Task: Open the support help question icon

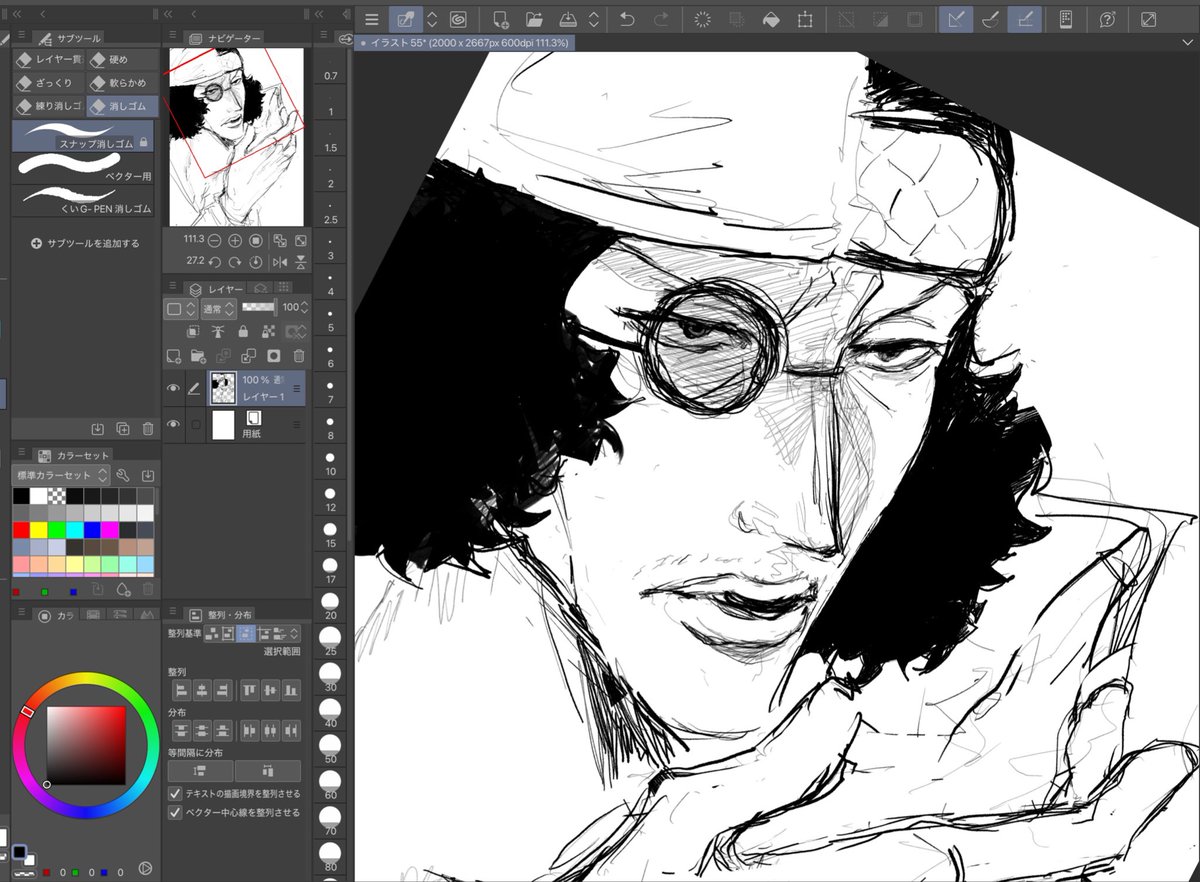Action: (1107, 19)
